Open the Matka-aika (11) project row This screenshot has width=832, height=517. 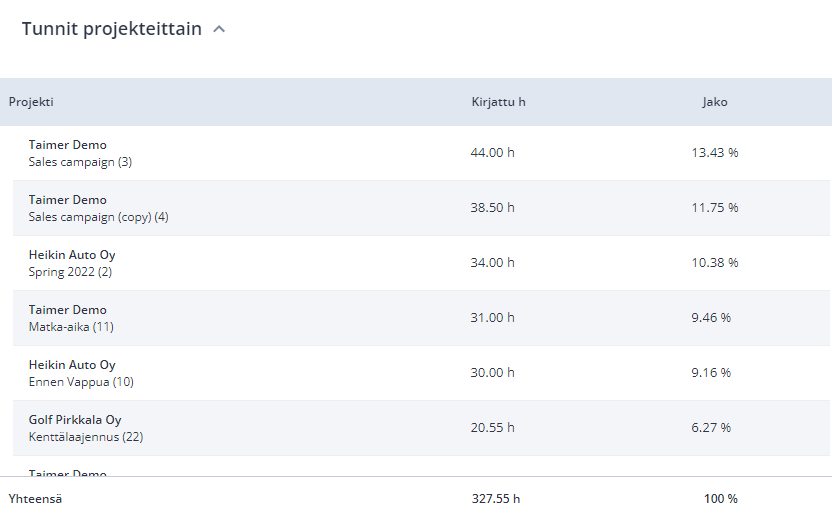pos(421,318)
